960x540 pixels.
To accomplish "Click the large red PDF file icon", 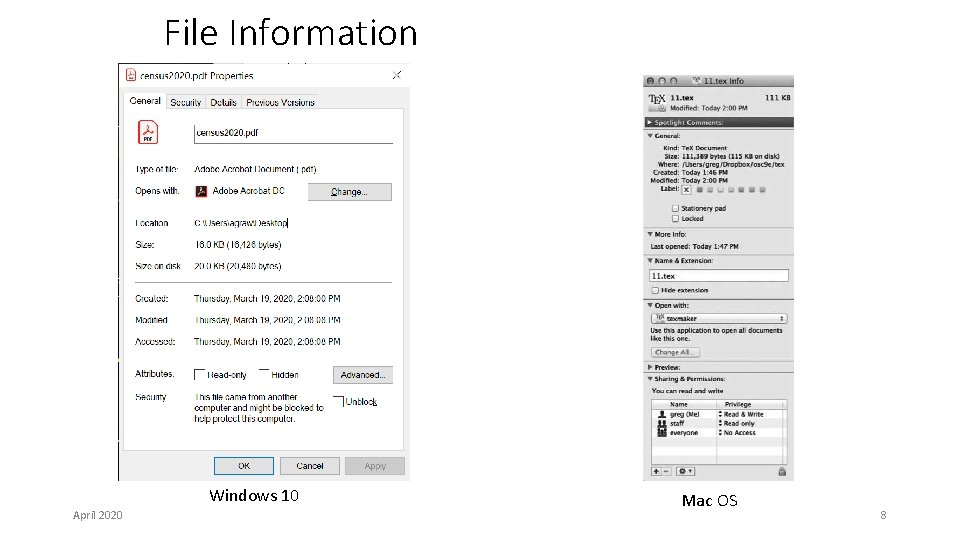I will click(x=148, y=132).
